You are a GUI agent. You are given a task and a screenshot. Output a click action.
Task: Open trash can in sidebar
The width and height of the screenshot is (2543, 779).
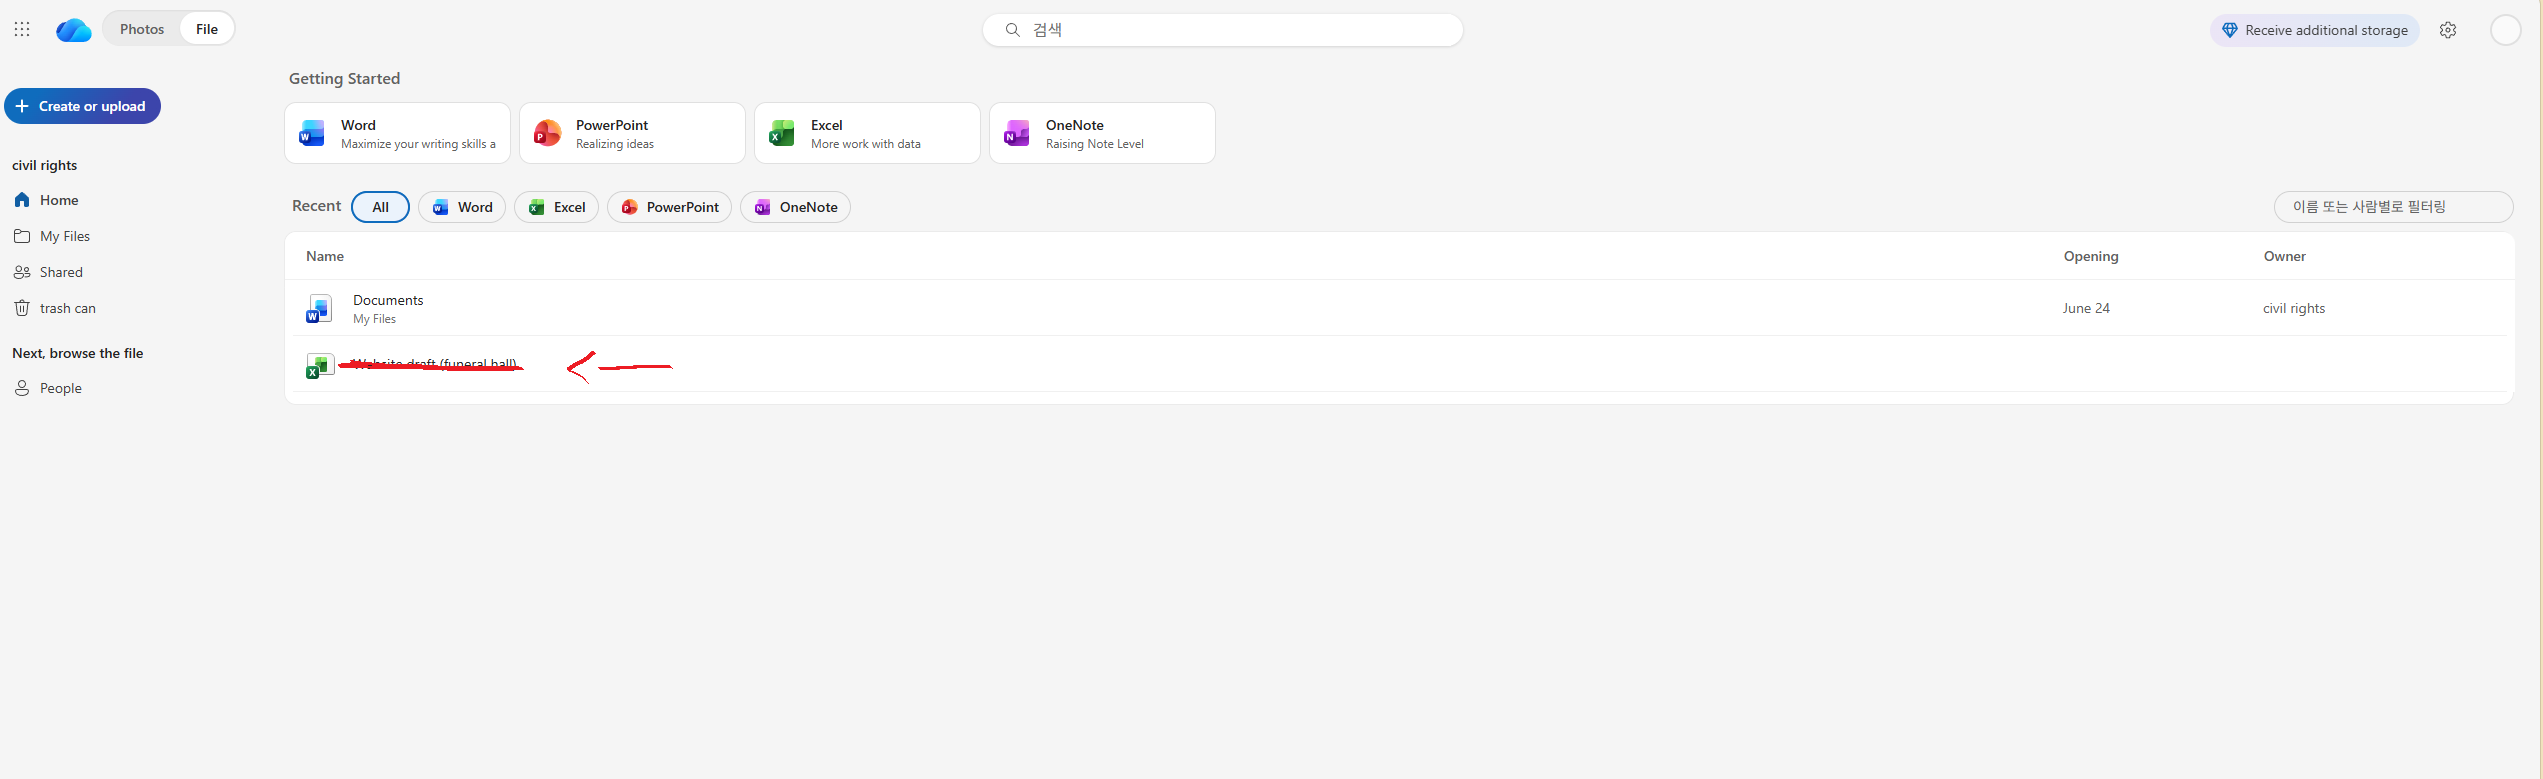tap(68, 308)
